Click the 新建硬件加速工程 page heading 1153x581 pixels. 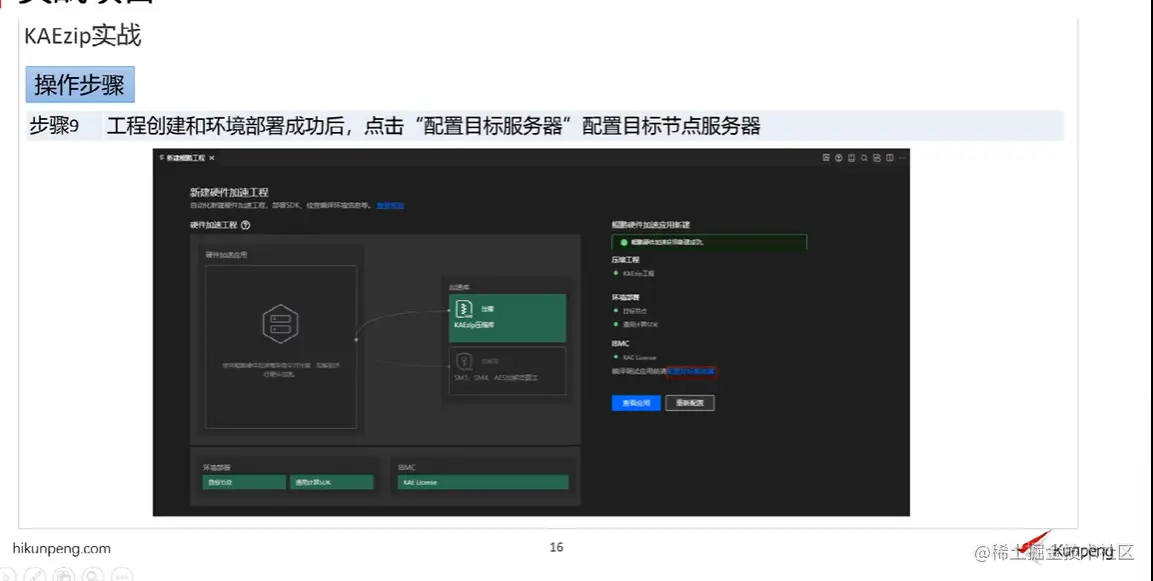click(x=229, y=193)
